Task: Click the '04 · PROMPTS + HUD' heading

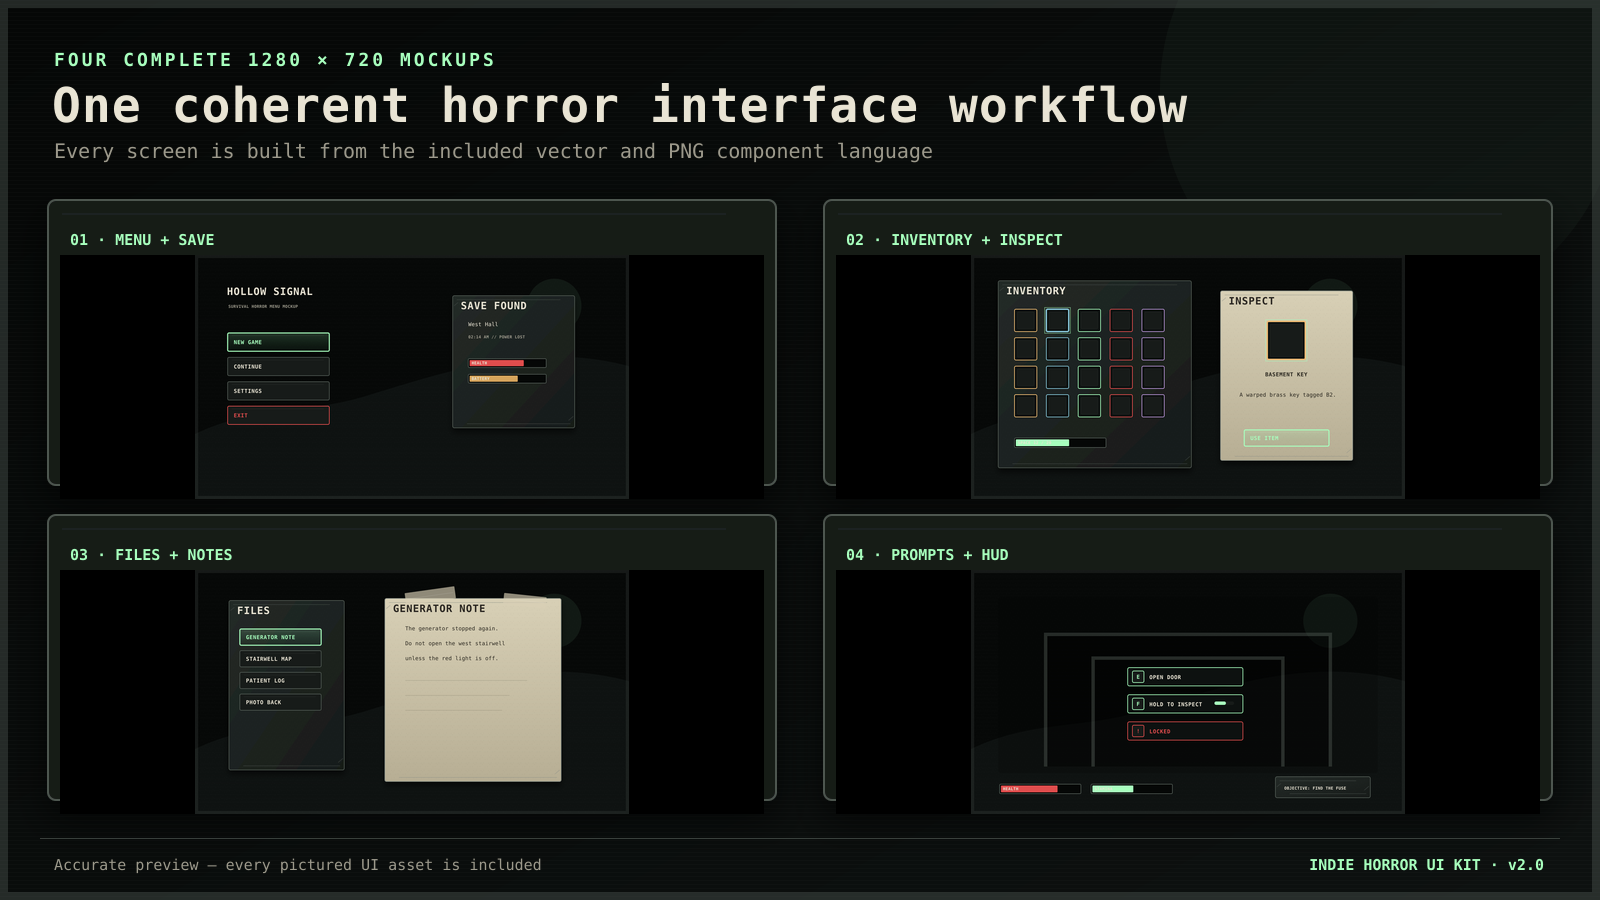Action: point(927,555)
